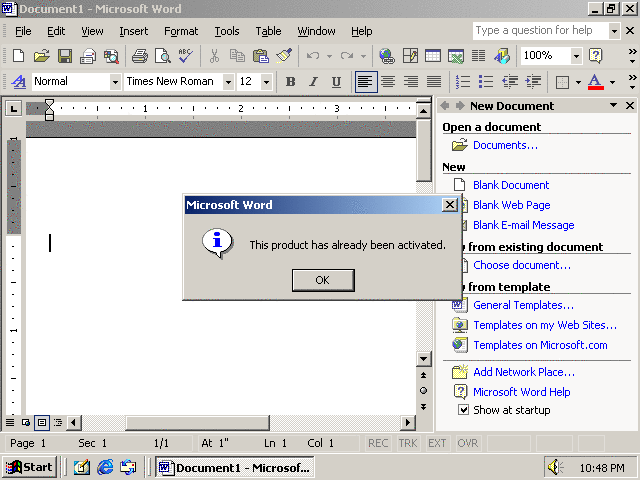Open the Format menu

pyautogui.click(x=181, y=31)
